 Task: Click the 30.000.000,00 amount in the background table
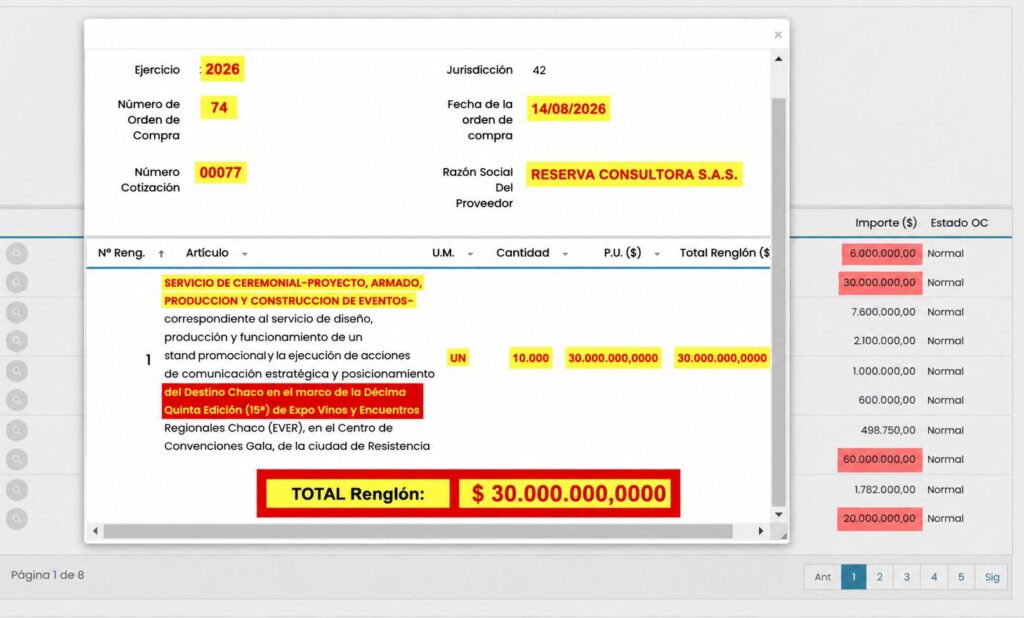pos(880,283)
